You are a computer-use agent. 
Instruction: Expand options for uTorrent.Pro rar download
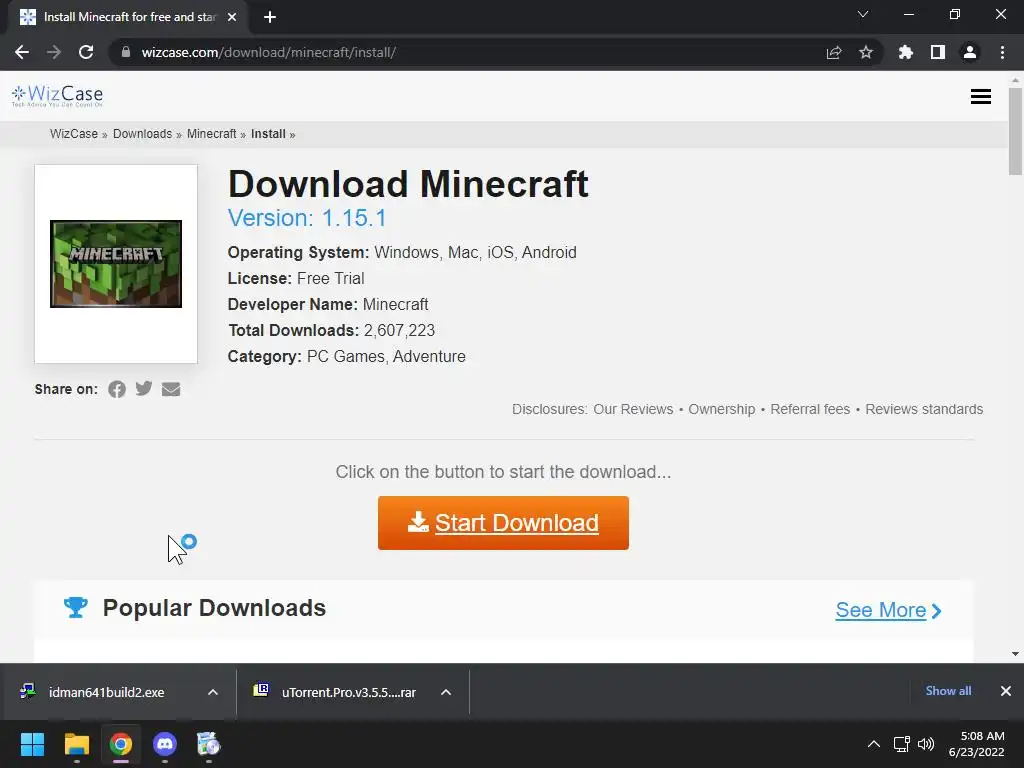(446, 692)
